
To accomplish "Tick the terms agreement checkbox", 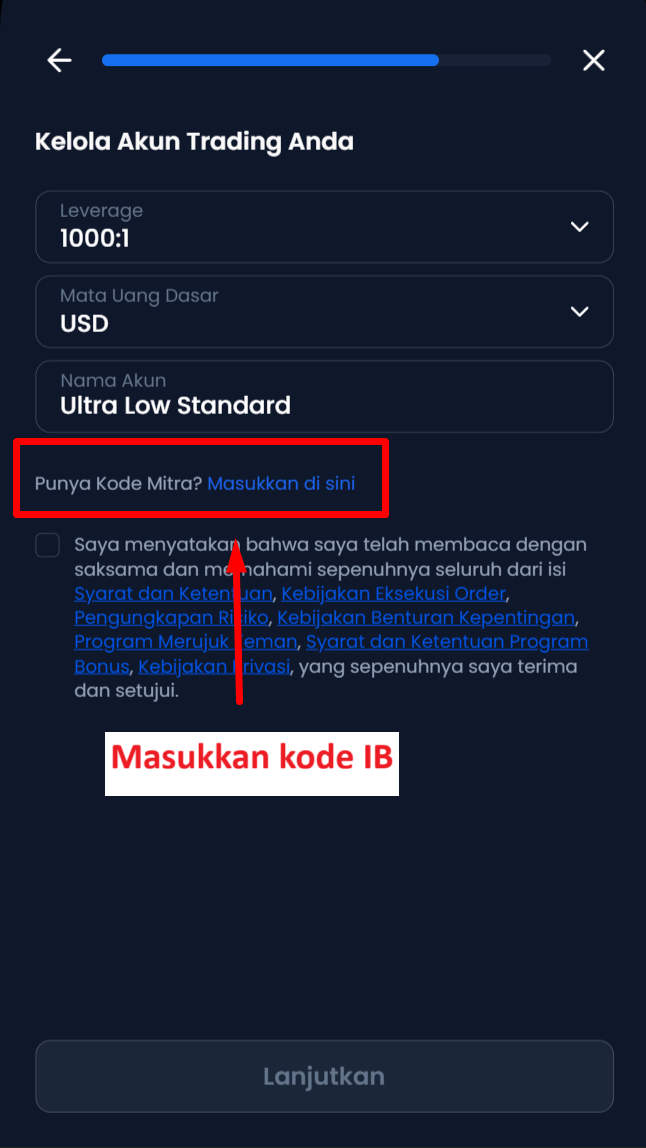I will pyautogui.click(x=48, y=545).
